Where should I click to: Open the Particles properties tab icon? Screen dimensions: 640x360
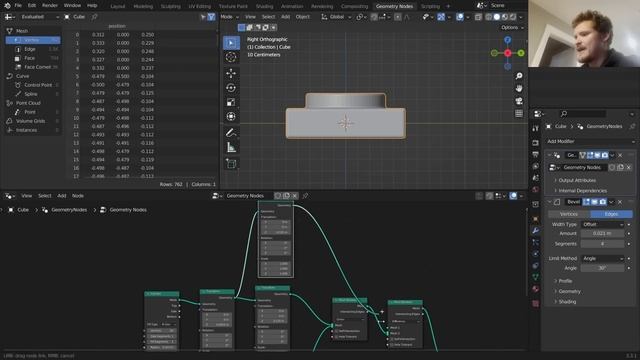pos(536,242)
